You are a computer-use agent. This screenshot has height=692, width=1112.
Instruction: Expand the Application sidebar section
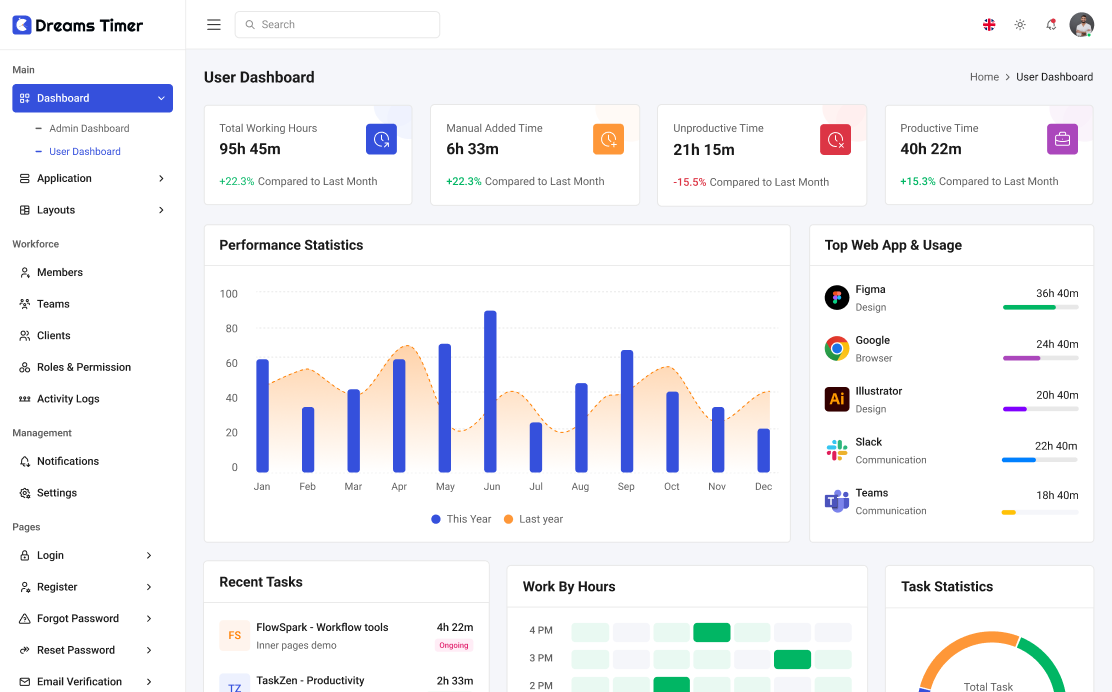92,178
